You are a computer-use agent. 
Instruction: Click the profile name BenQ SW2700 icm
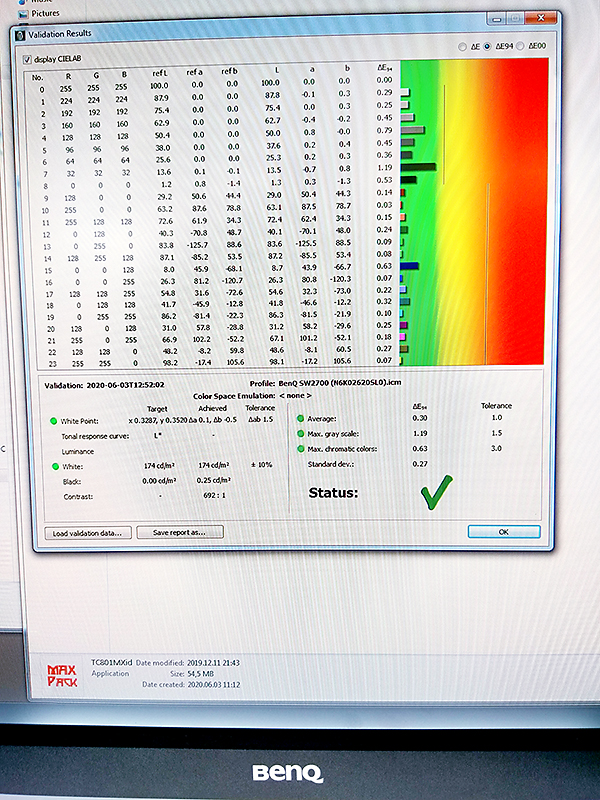click(340, 383)
